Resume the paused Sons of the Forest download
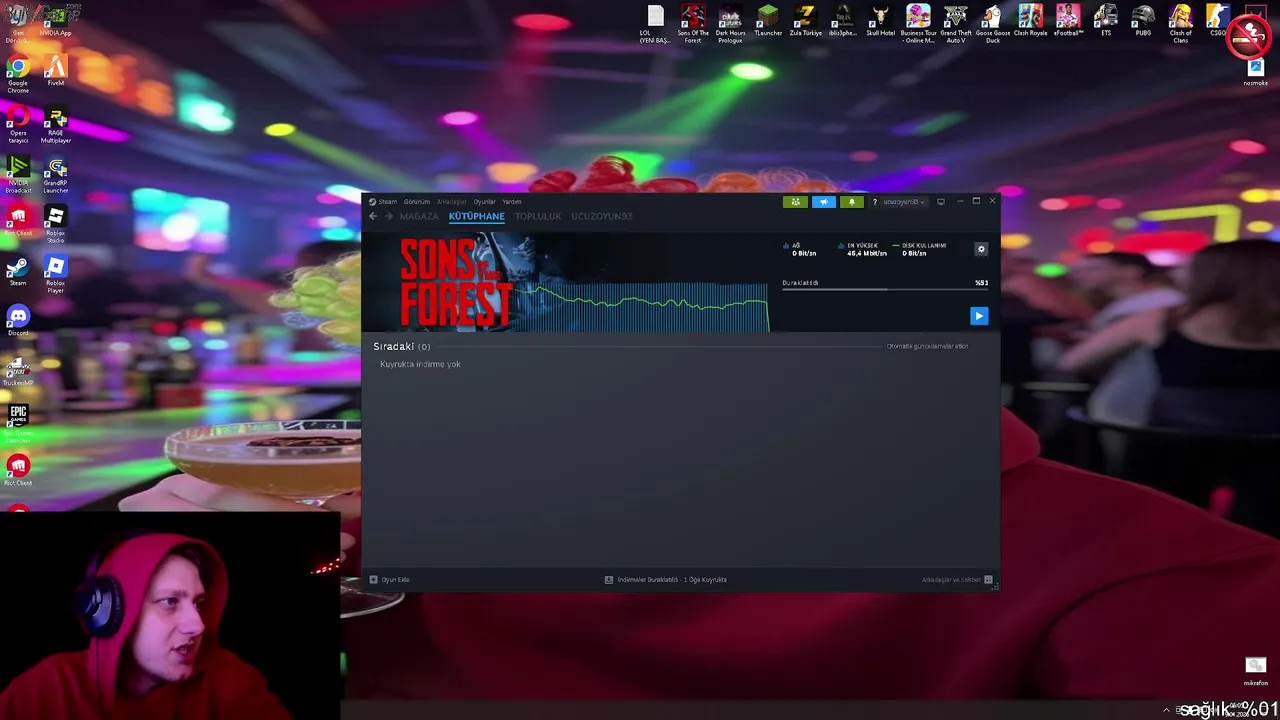Screen dimensions: 1280x720 point(979,316)
